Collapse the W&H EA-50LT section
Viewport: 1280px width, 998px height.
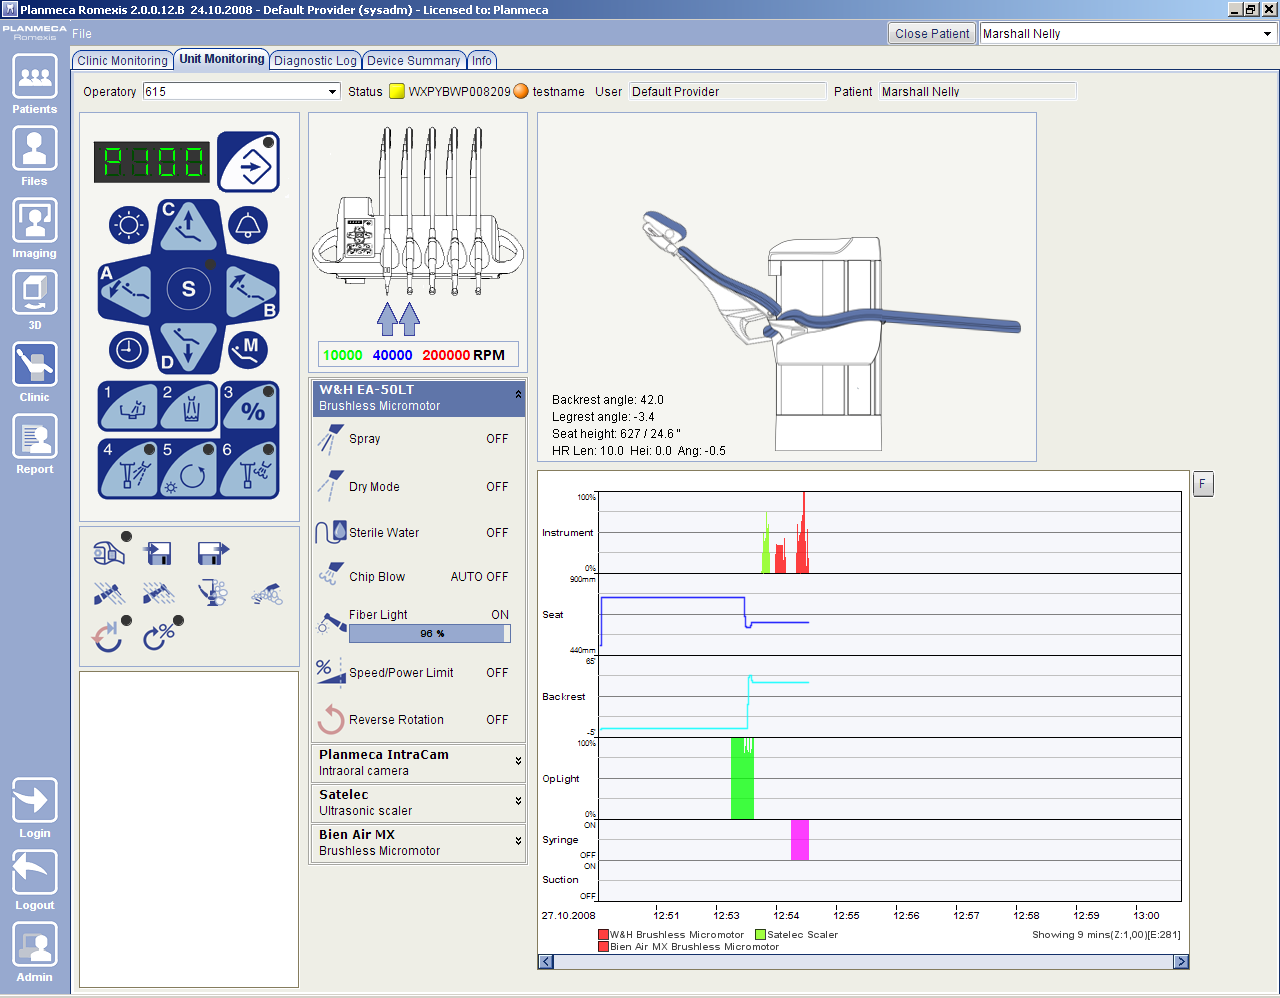[518, 395]
